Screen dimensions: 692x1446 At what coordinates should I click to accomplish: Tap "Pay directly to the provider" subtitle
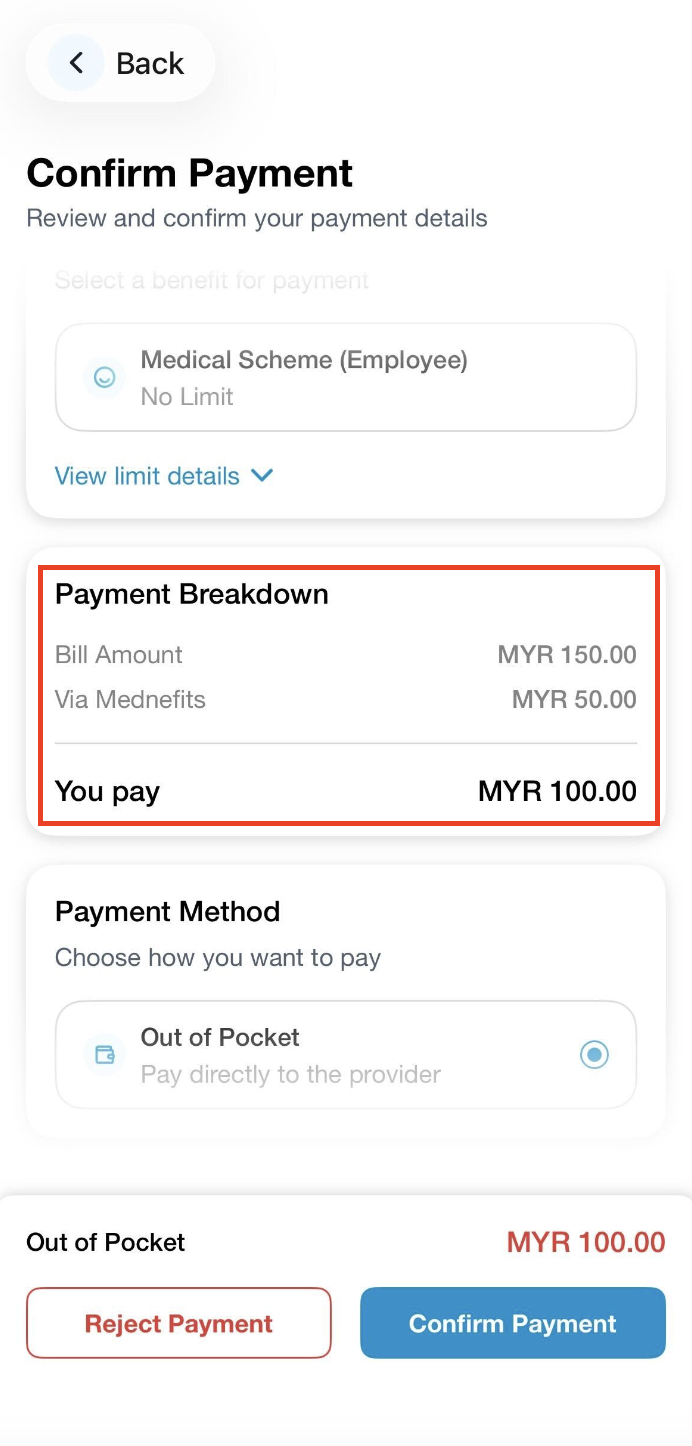[290, 1075]
